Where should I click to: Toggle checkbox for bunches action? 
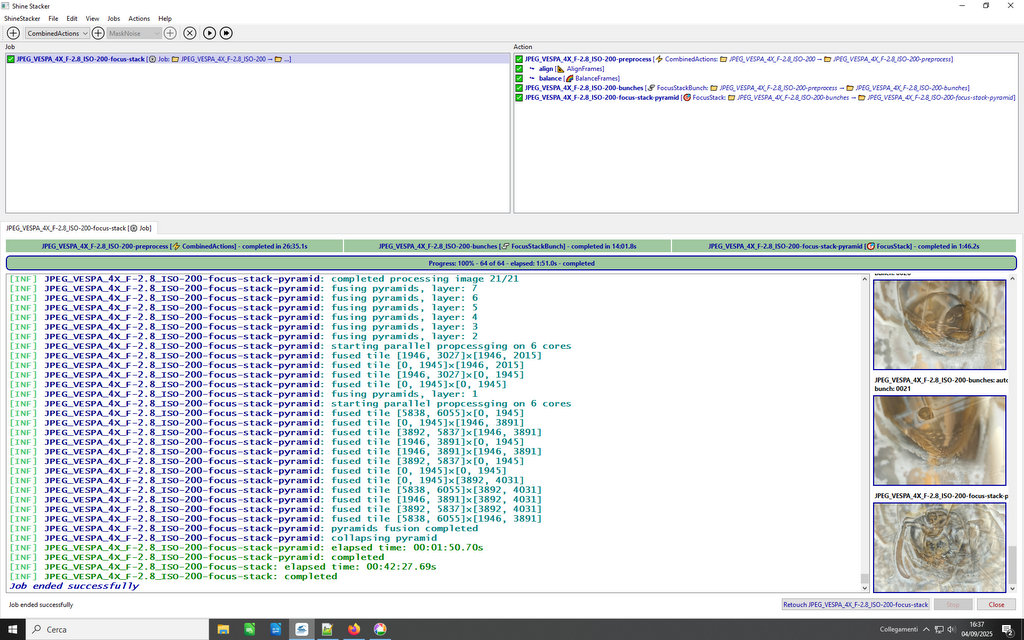(519, 88)
